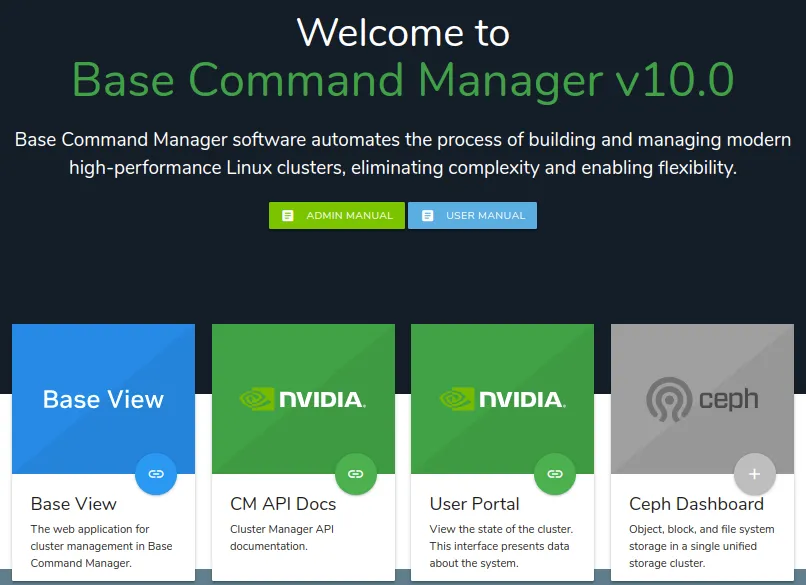Click the blue Base View card image
The image size is (806, 585).
[103, 398]
